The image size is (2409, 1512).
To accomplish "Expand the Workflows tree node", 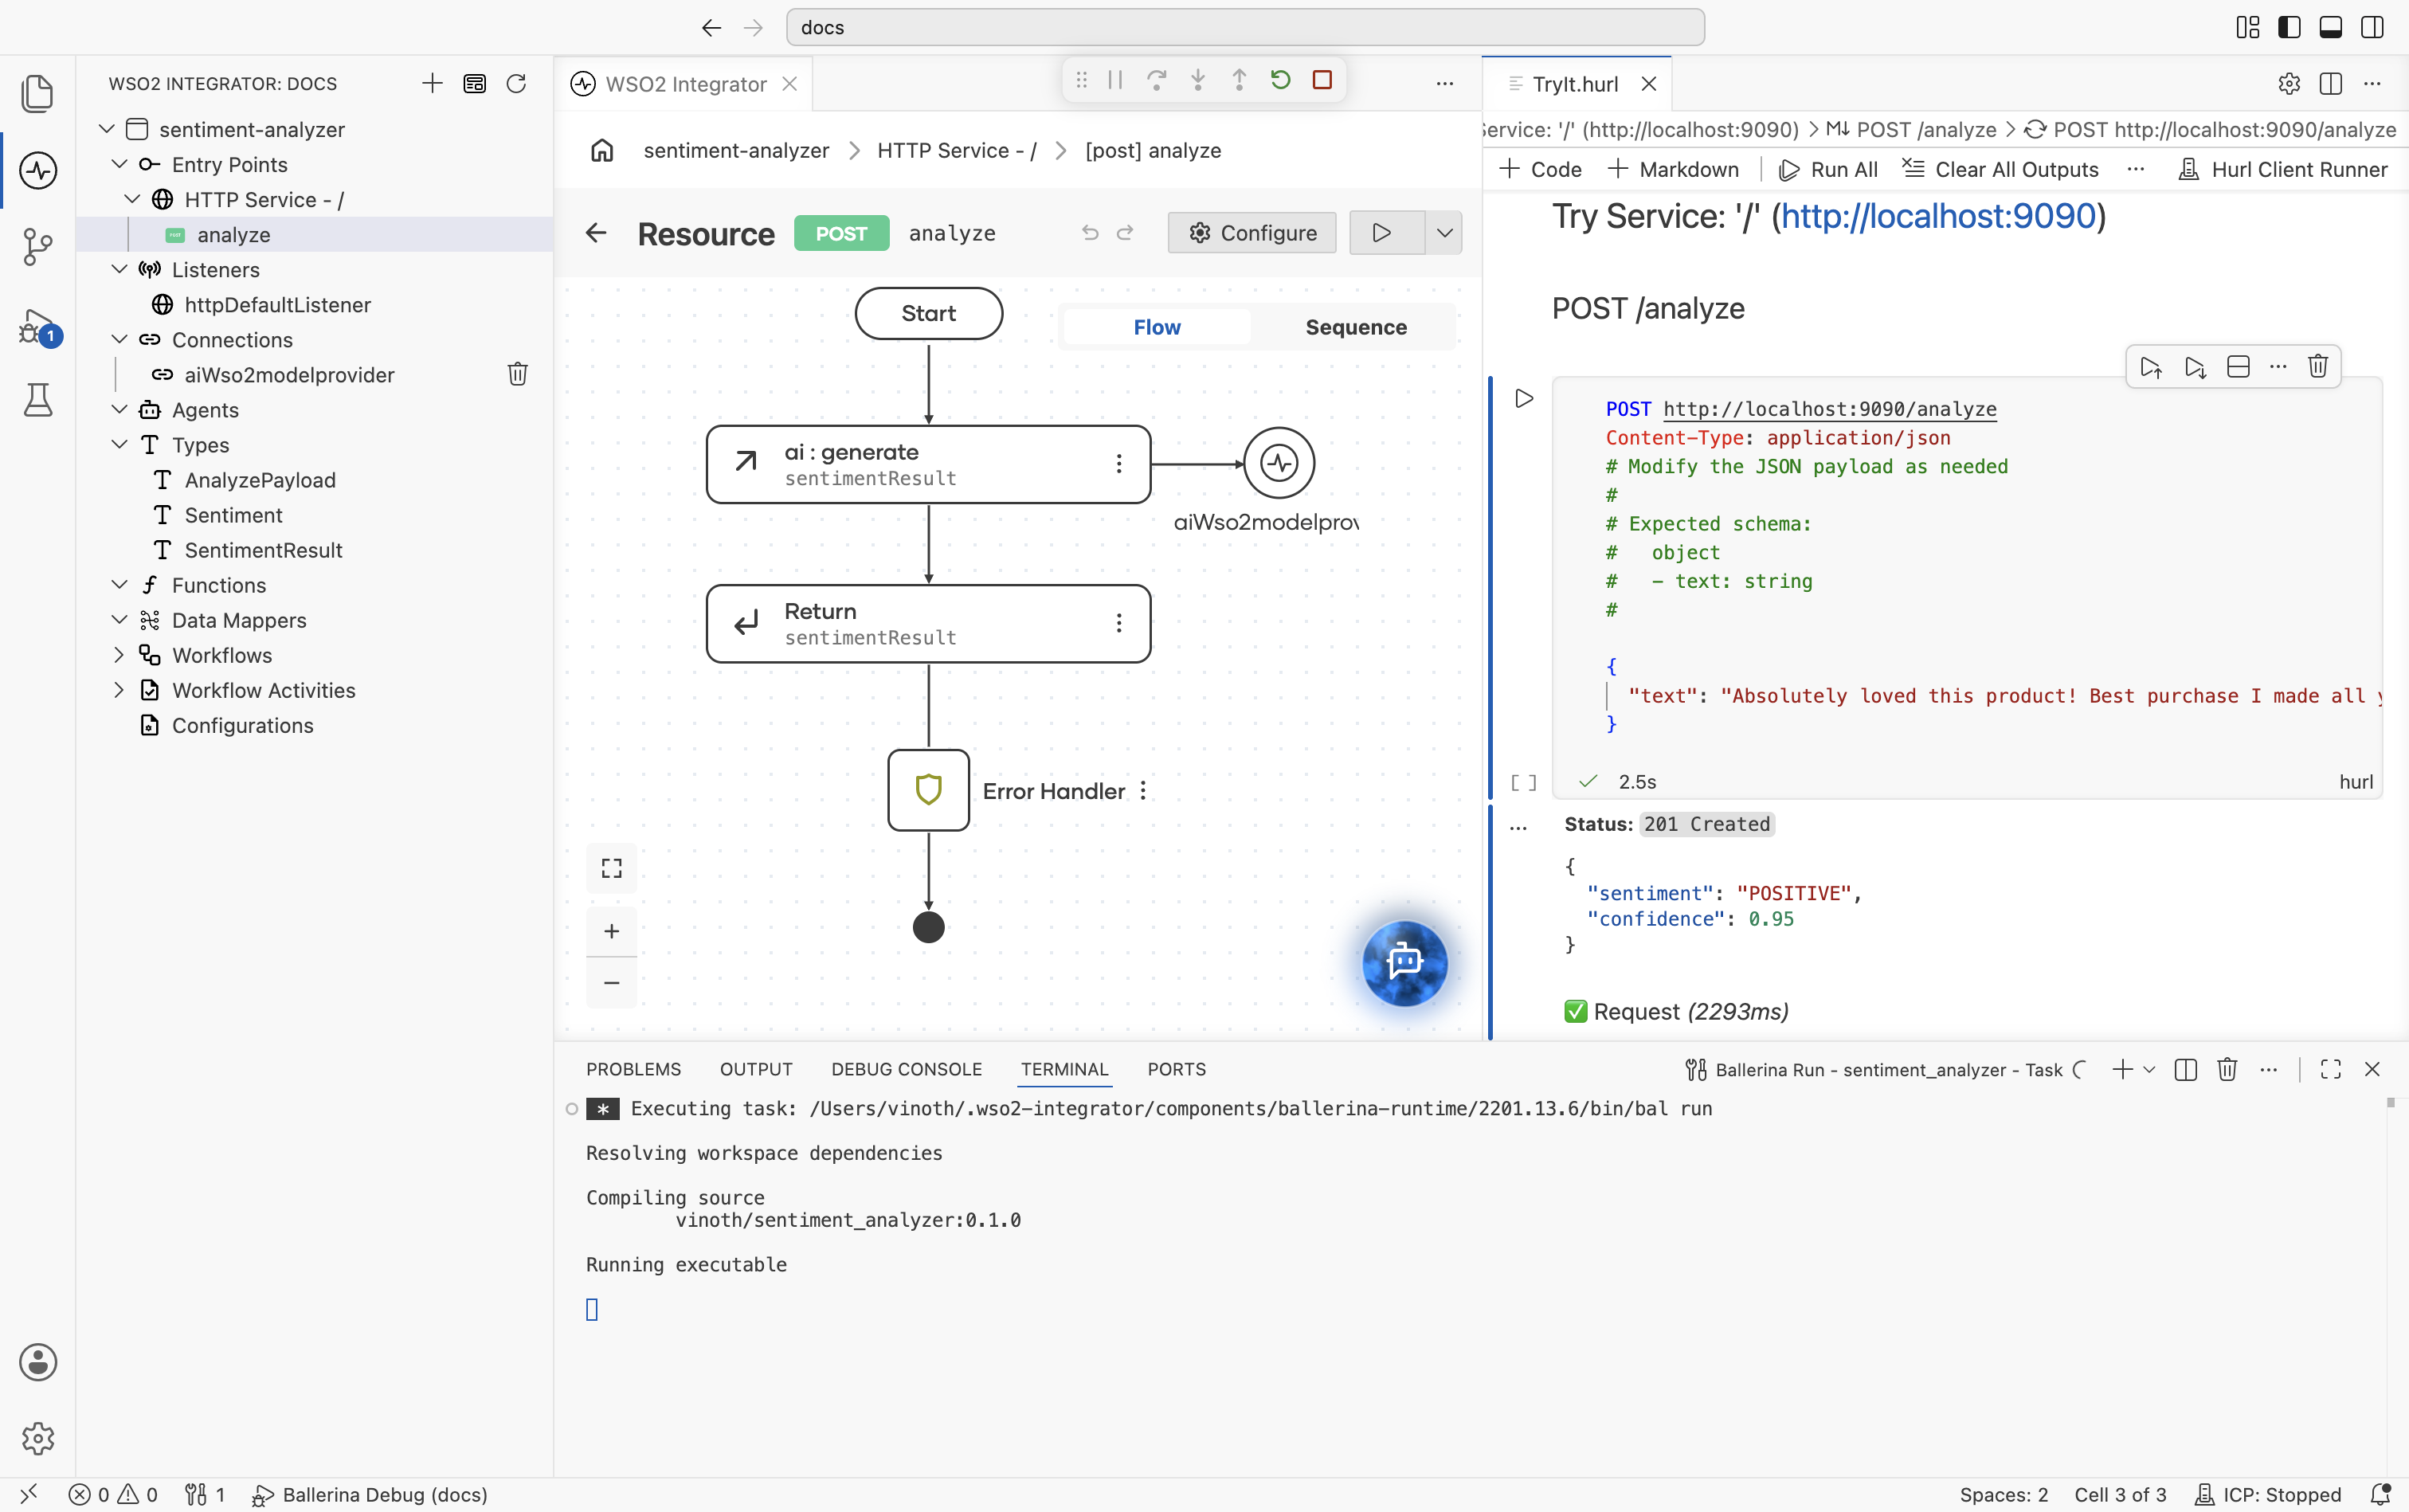I will [x=119, y=655].
